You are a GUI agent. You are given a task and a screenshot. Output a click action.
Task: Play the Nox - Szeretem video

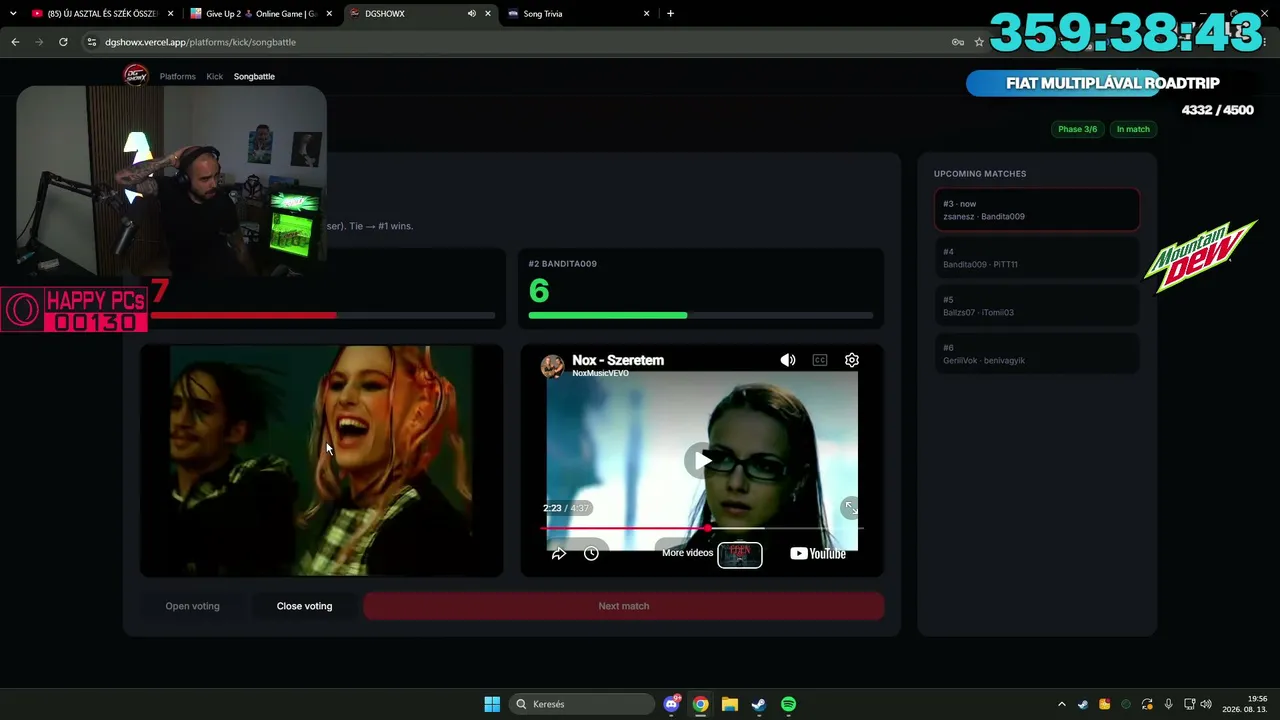click(x=702, y=460)
